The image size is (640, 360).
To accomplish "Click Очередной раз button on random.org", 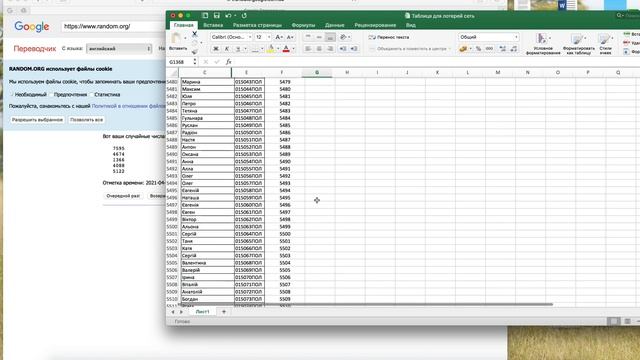I will coord(123,196).
